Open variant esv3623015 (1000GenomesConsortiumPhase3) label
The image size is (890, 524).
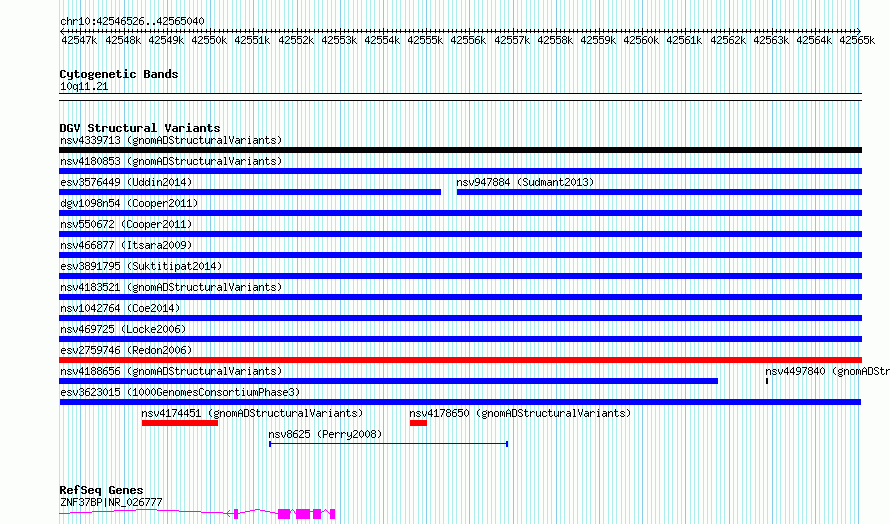(x=180, y=392)
